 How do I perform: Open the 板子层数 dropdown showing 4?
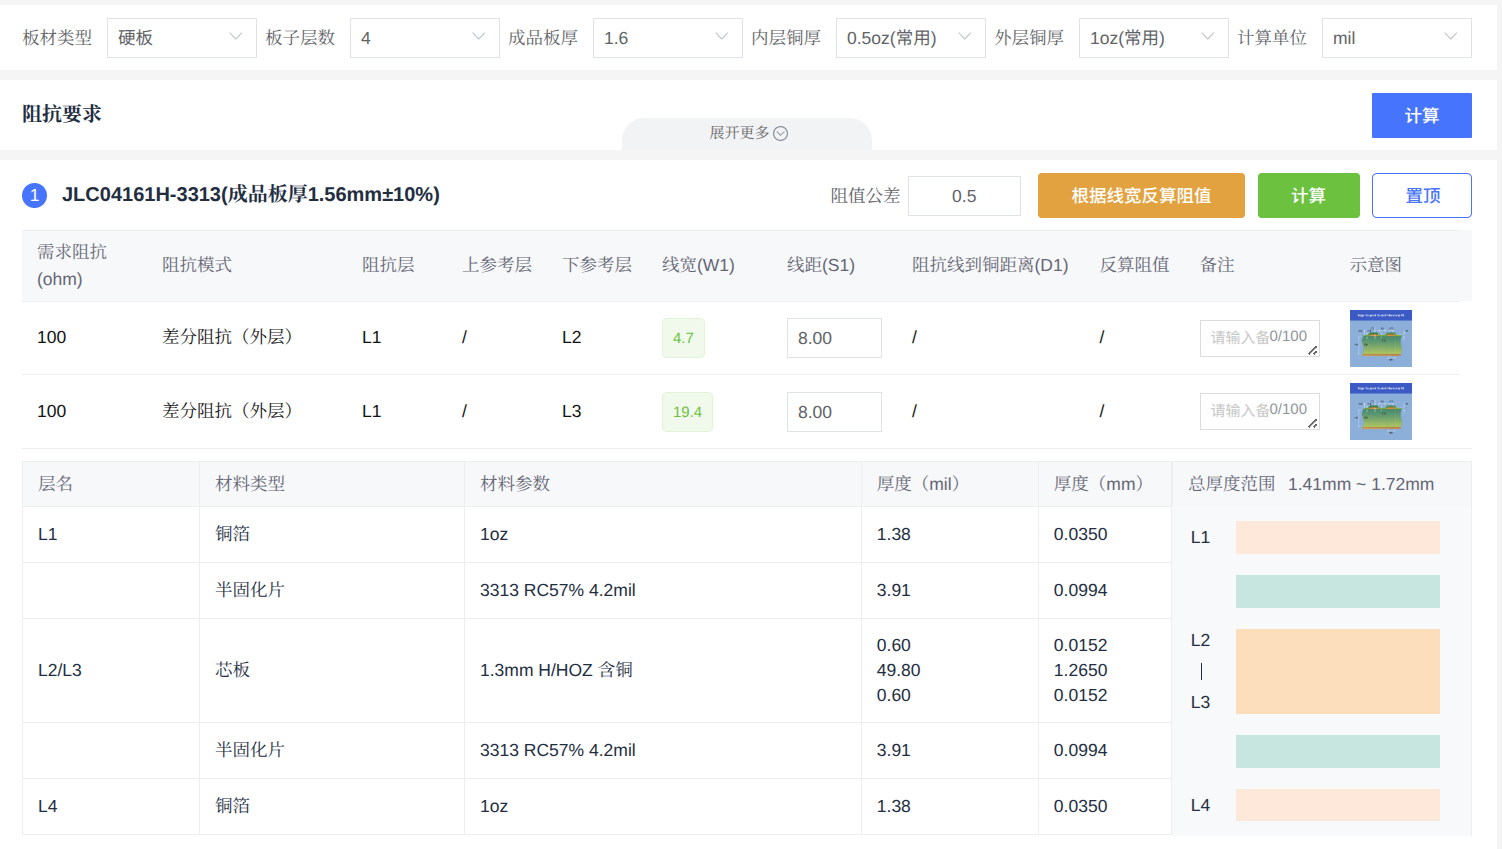pos(424,38)
